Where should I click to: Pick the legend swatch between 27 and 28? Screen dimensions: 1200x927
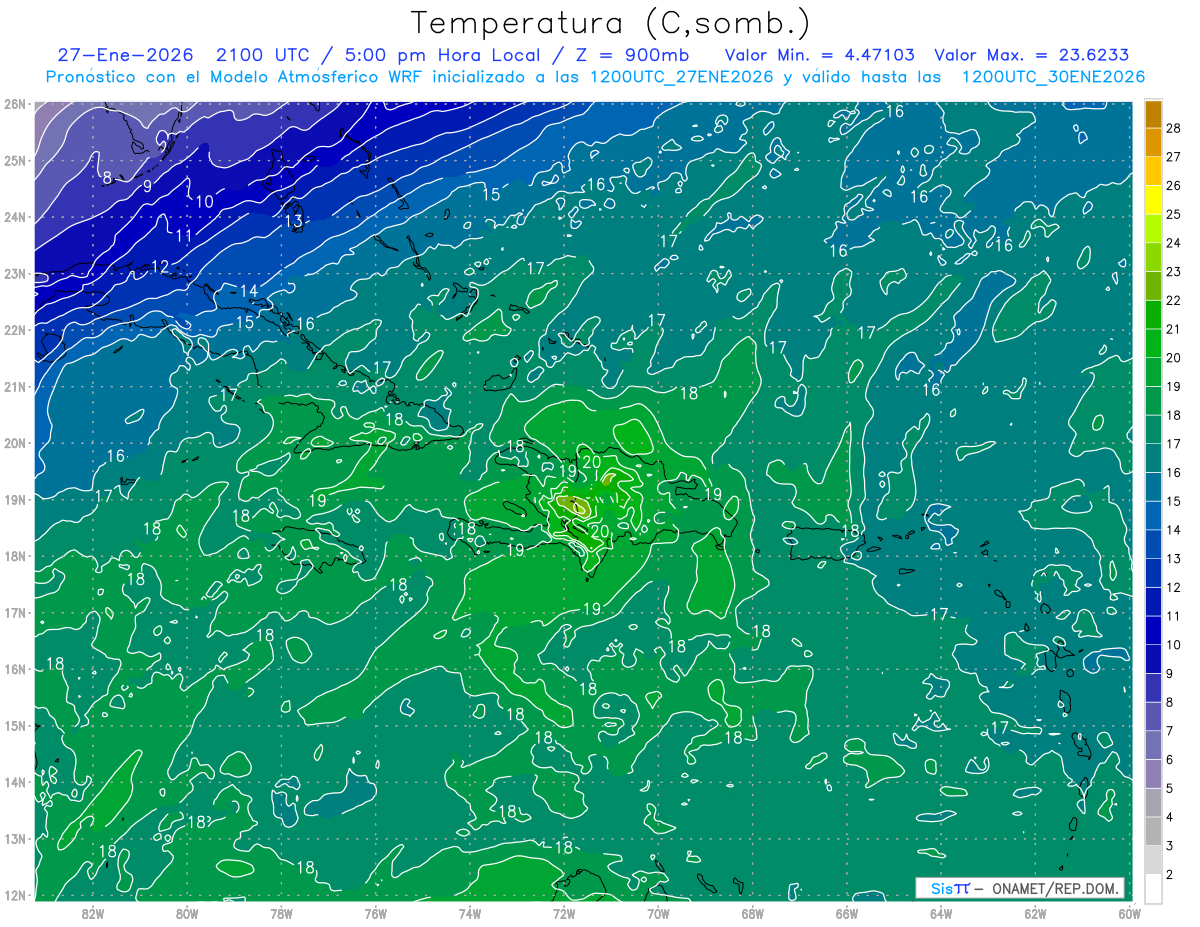click(x=1153, y=142)
